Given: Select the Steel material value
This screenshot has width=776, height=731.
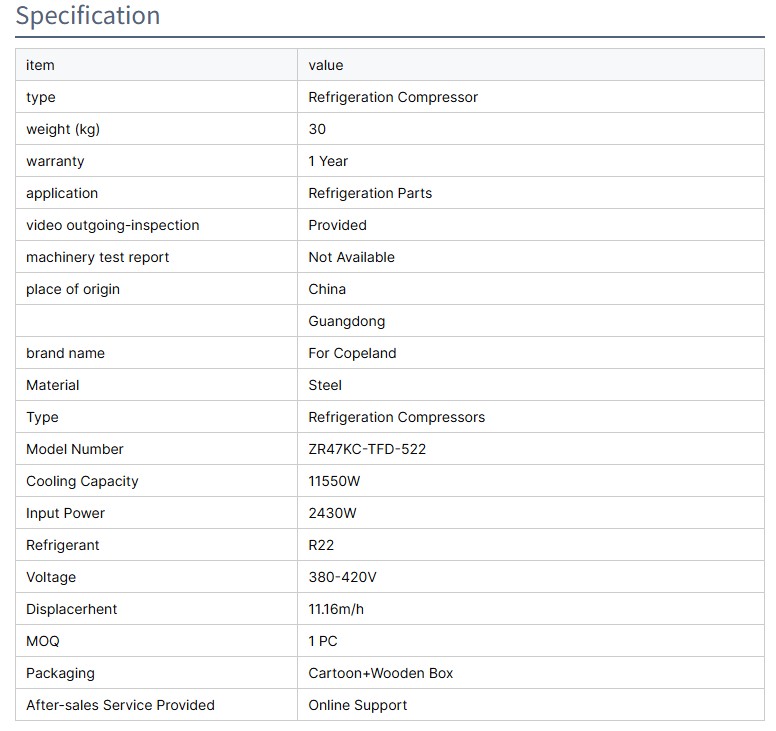Looking at the screenshot, I should 325,385.
